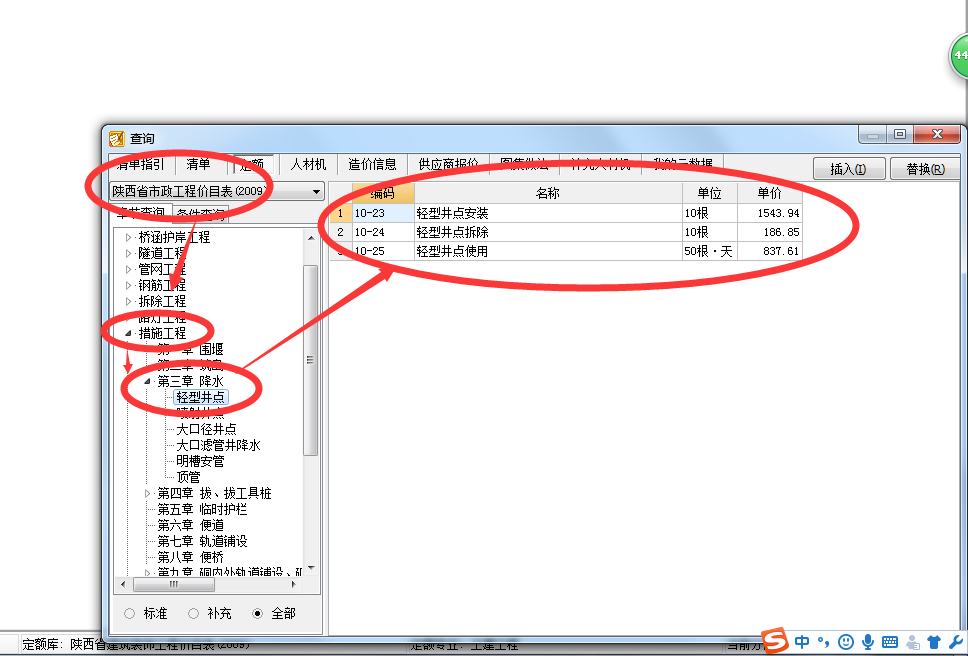The image size is (968, 656).
Task: Click the 轻型井点使用 name cell
Action: 548,251
